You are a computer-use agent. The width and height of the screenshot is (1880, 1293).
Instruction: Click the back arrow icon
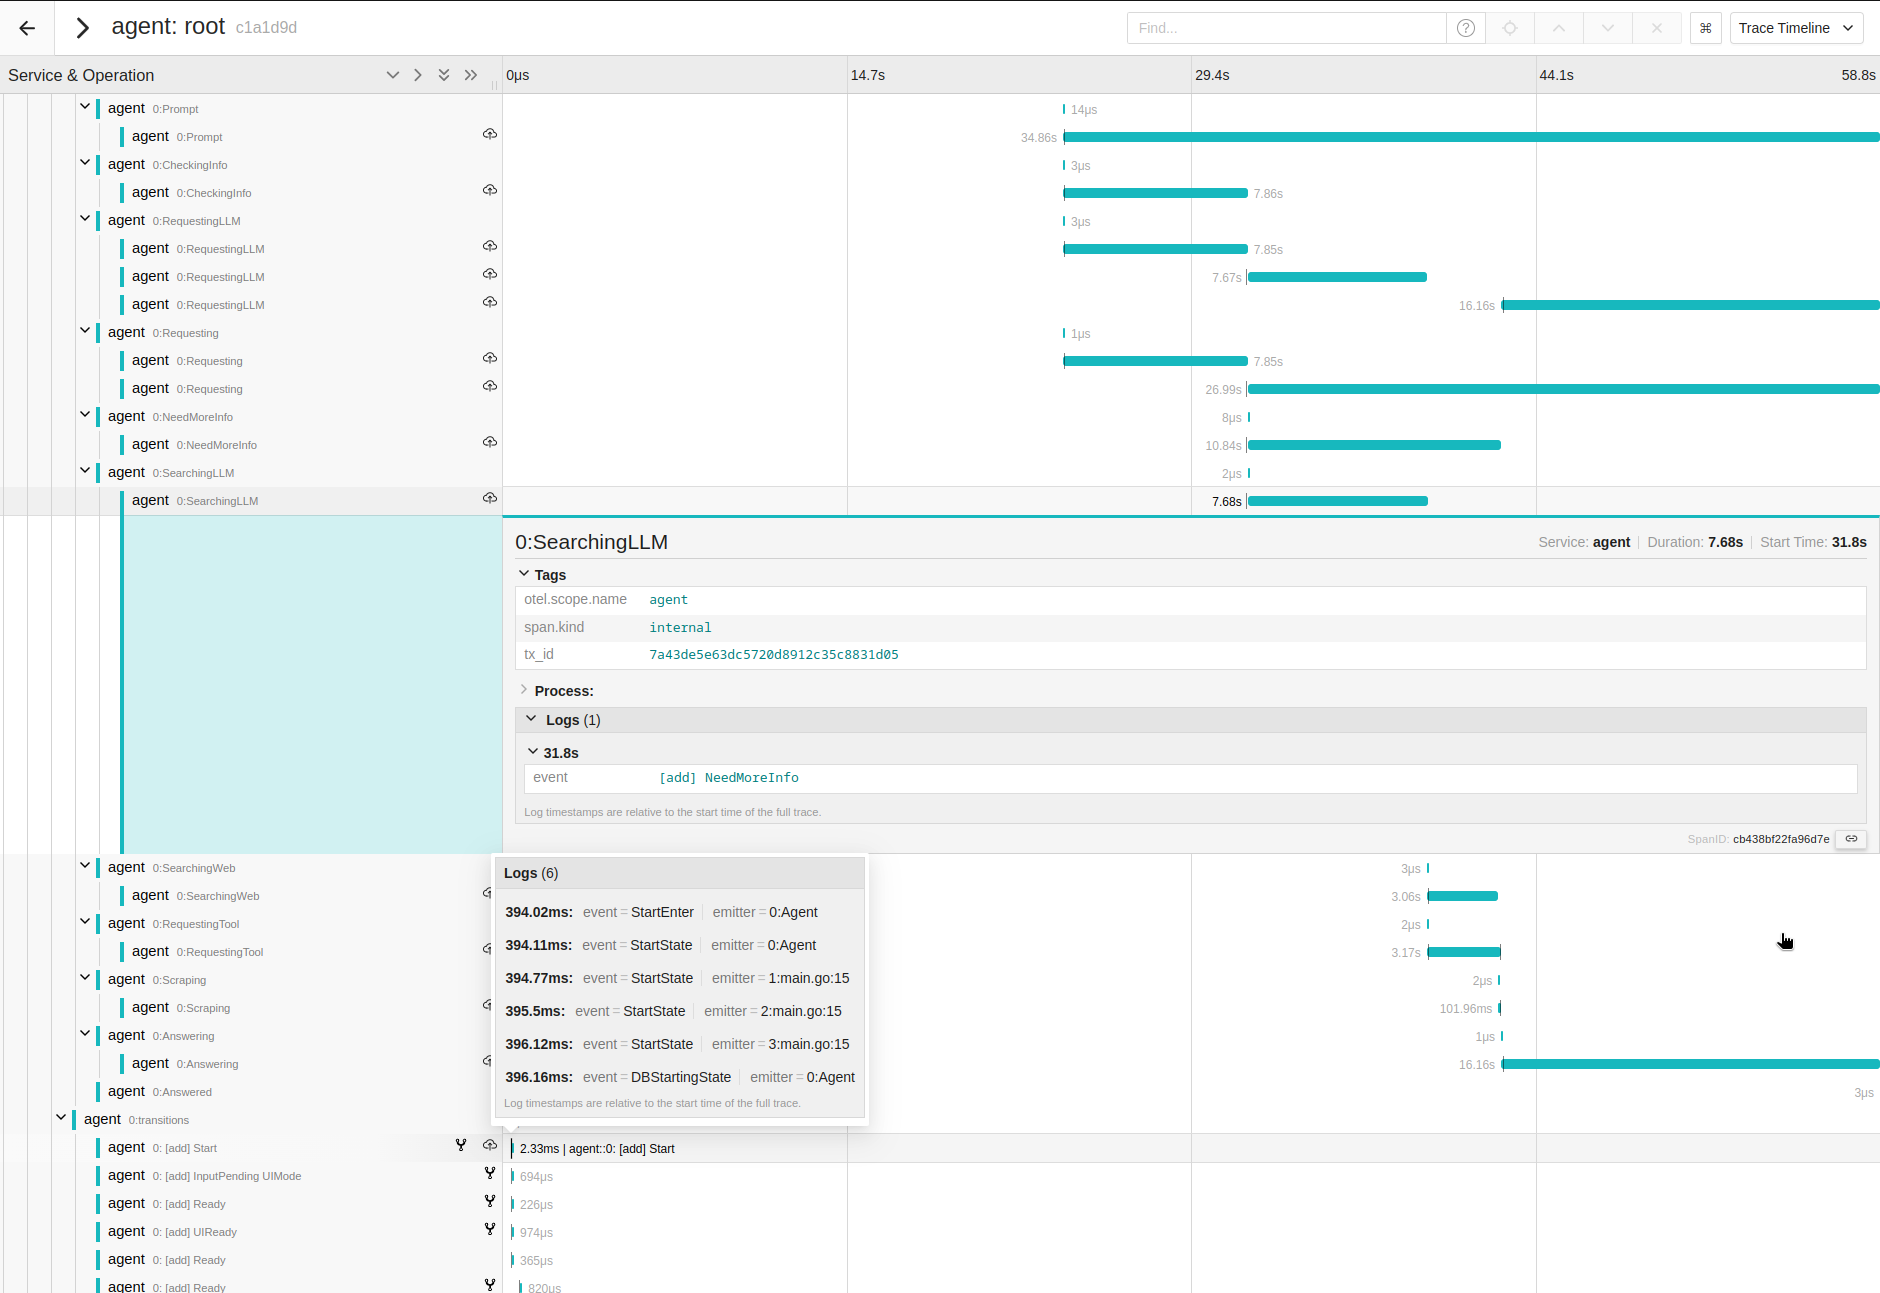click(x=27, y=28)
